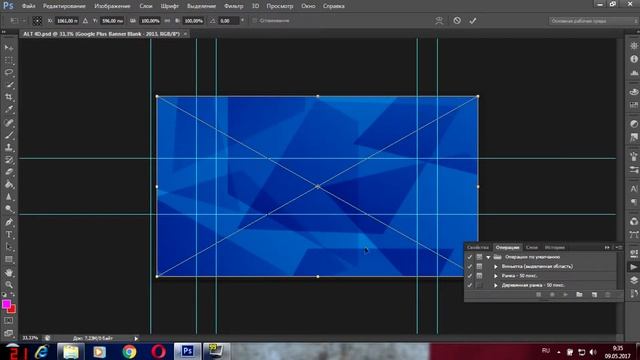This screenshot has height=360, width=640.
Task: Open the Actions panel flyout menu
Action: click(x=619, y=247)
